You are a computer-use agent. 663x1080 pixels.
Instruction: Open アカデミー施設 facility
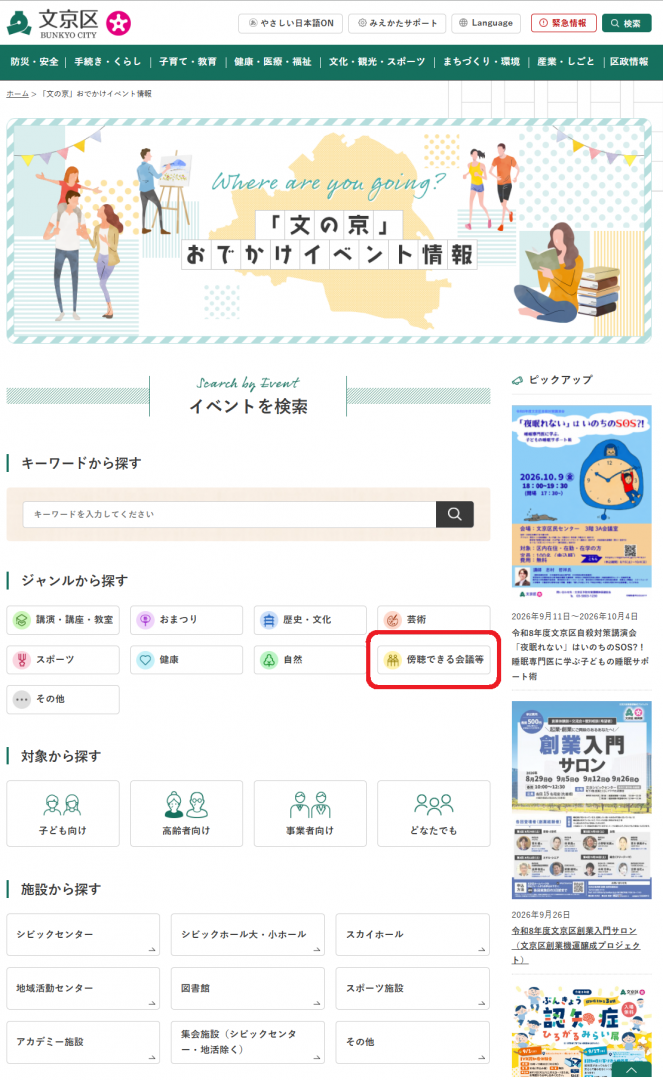click(83, 1042)
